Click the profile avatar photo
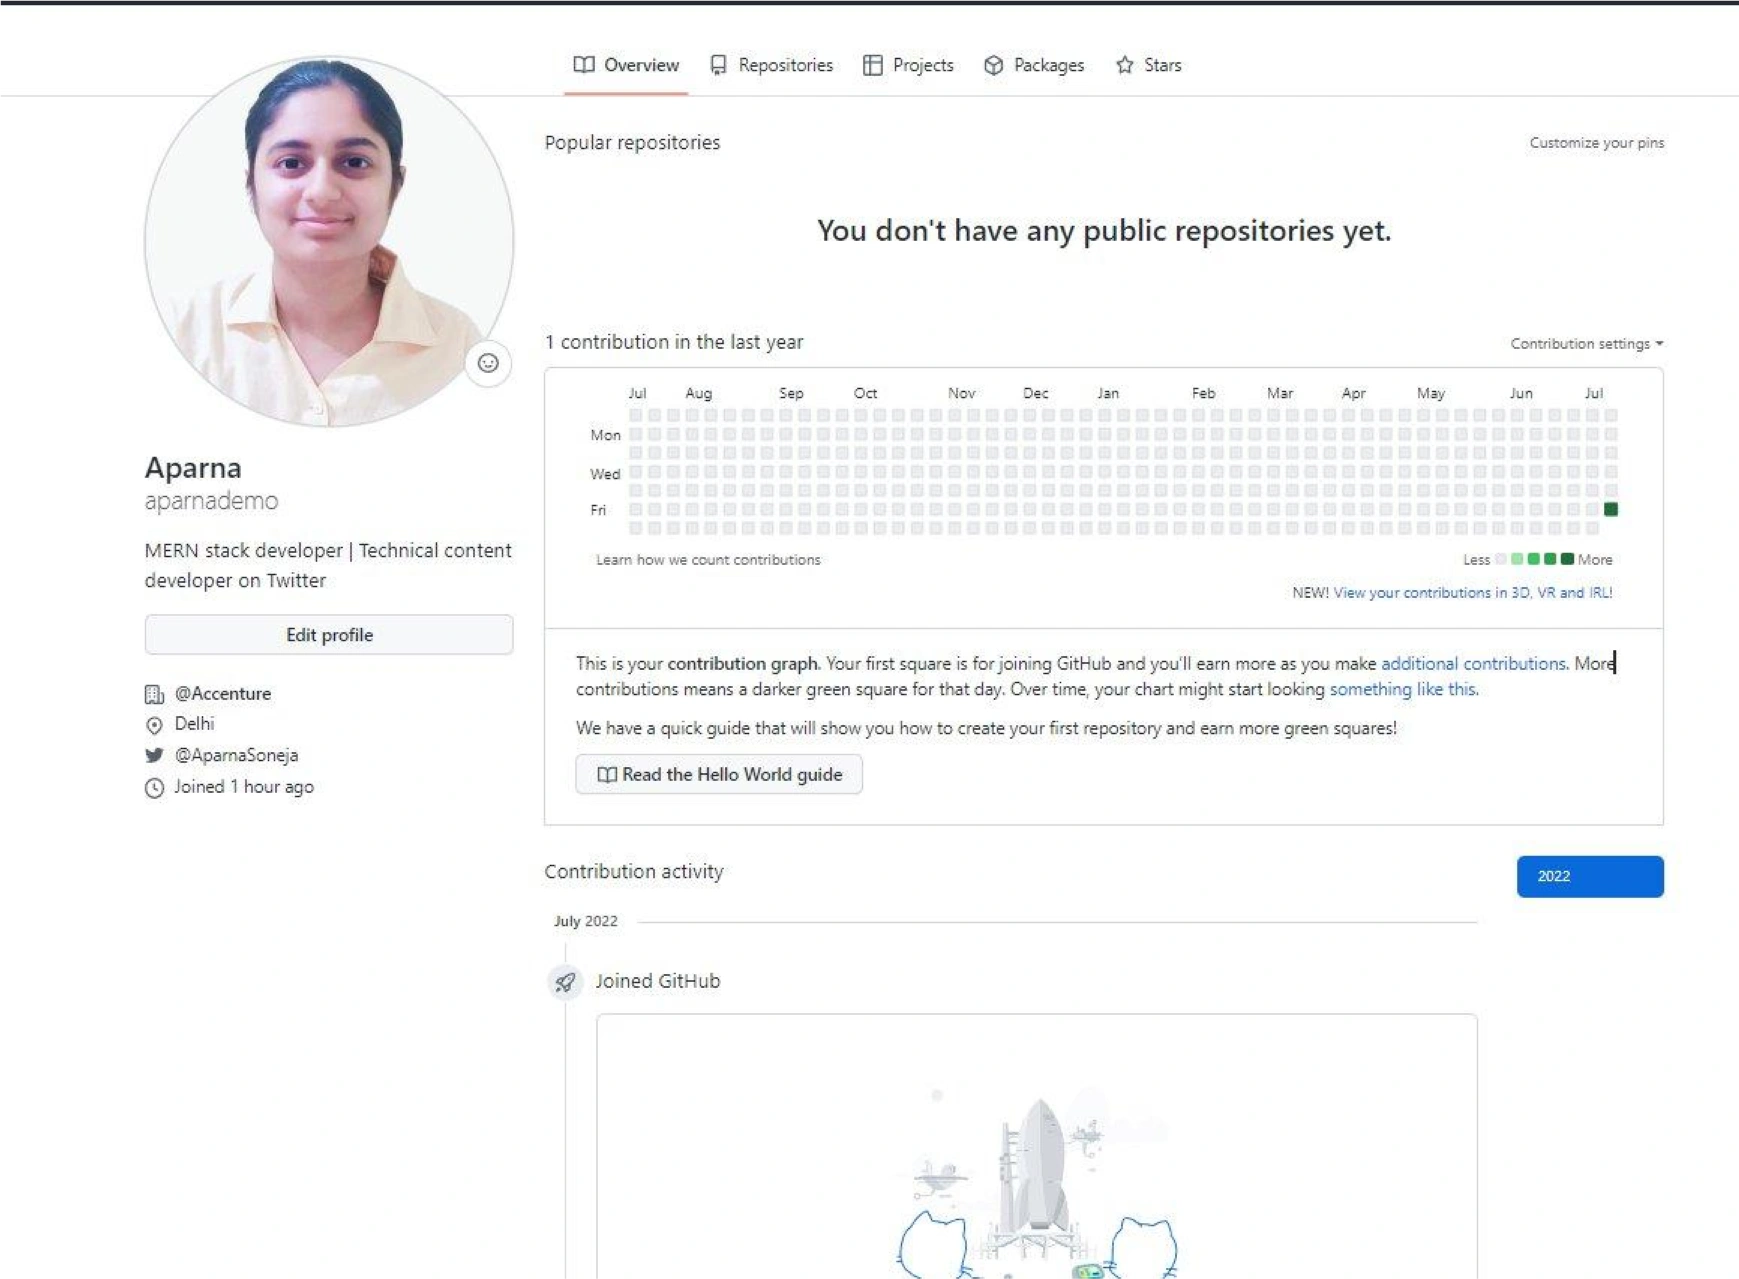The height and width of the screenshot is (1279, 1739). [328, 240]
